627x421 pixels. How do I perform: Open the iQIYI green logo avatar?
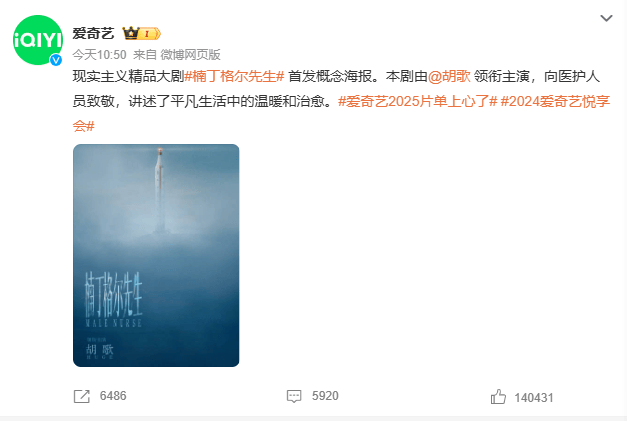click(x=38, y=40)
